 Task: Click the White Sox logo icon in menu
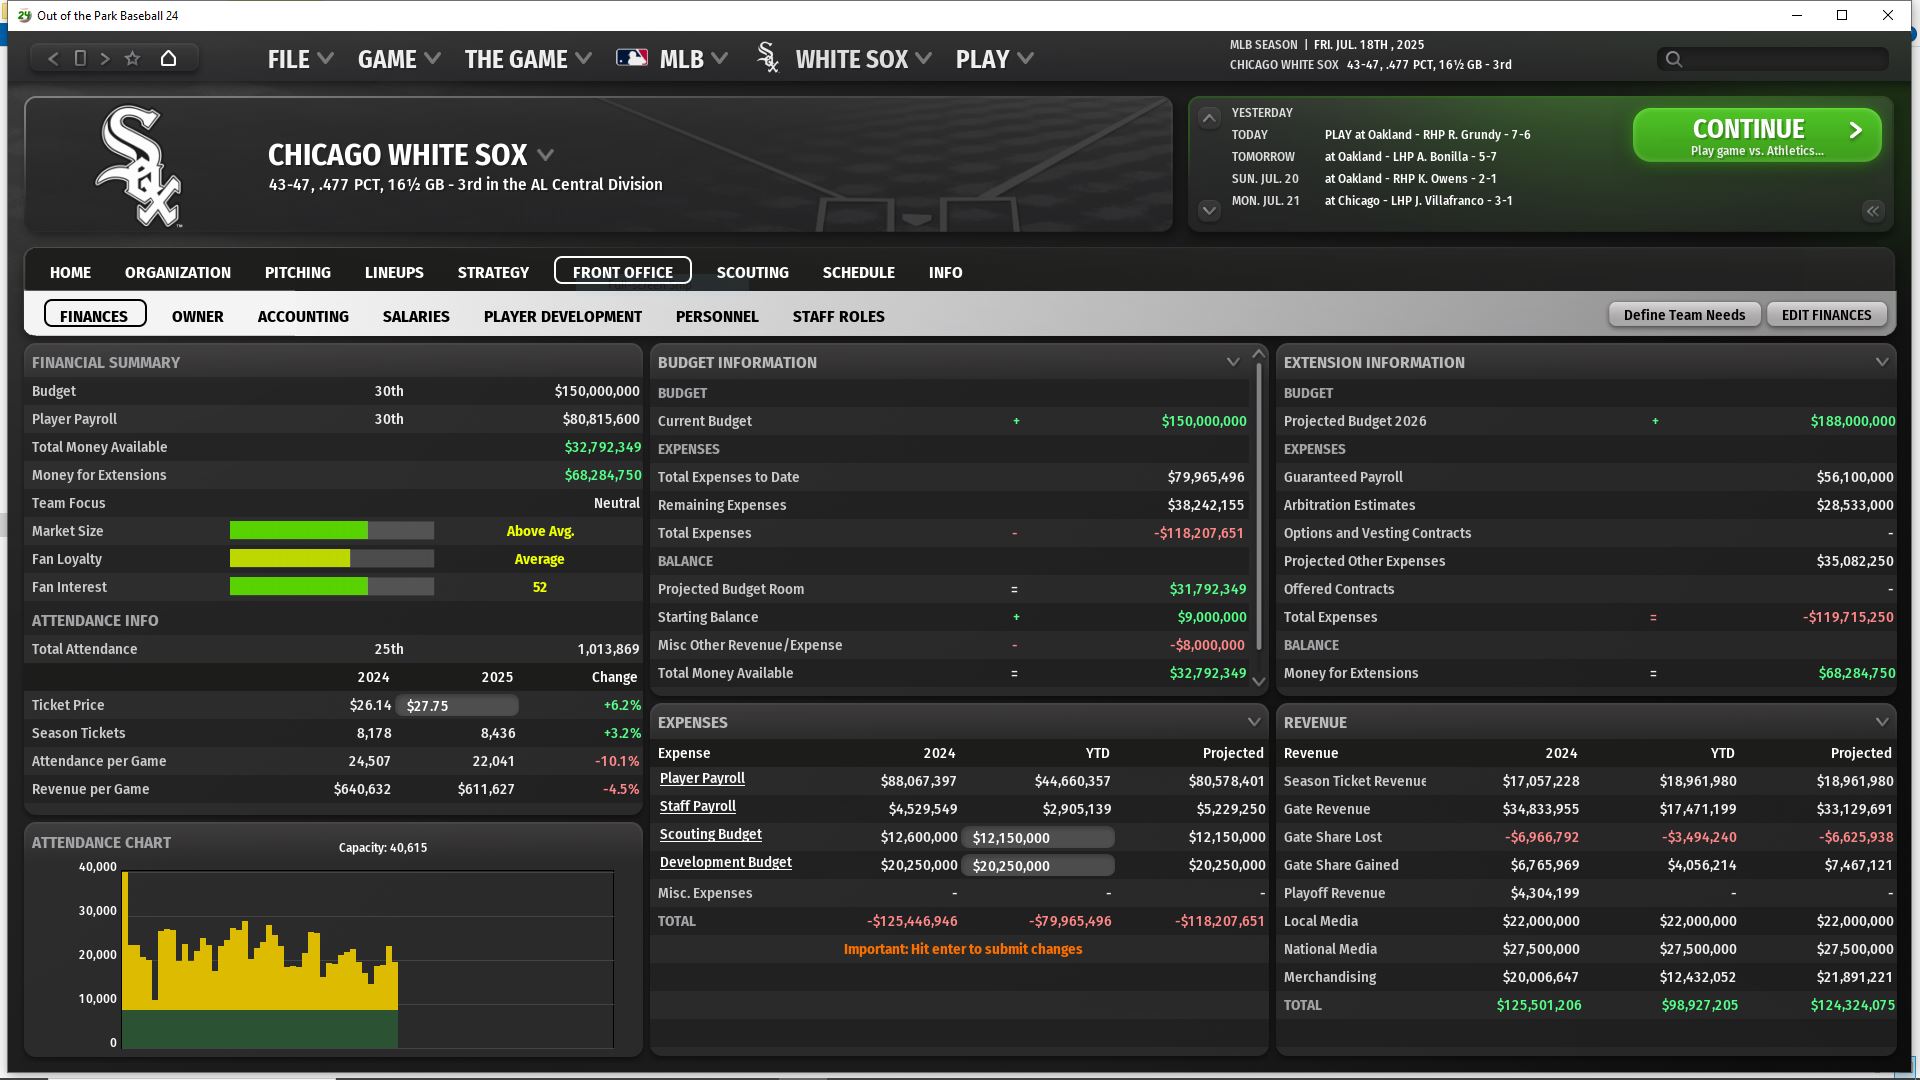[768, 59]
